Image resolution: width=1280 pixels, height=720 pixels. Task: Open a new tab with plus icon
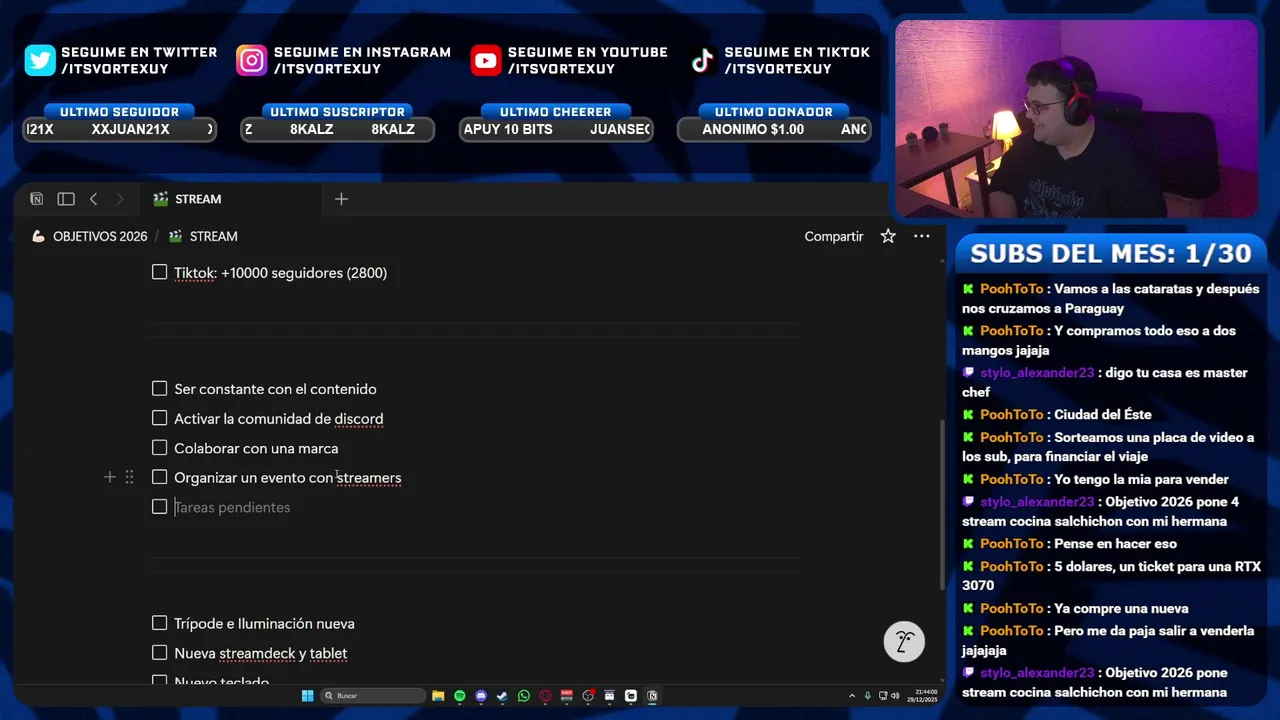(341, 199)
